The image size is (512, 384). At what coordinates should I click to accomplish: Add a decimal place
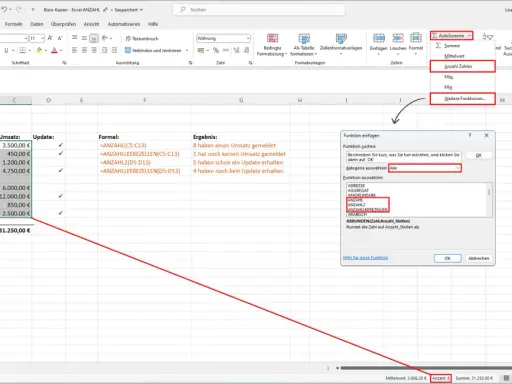pos(236,50)
